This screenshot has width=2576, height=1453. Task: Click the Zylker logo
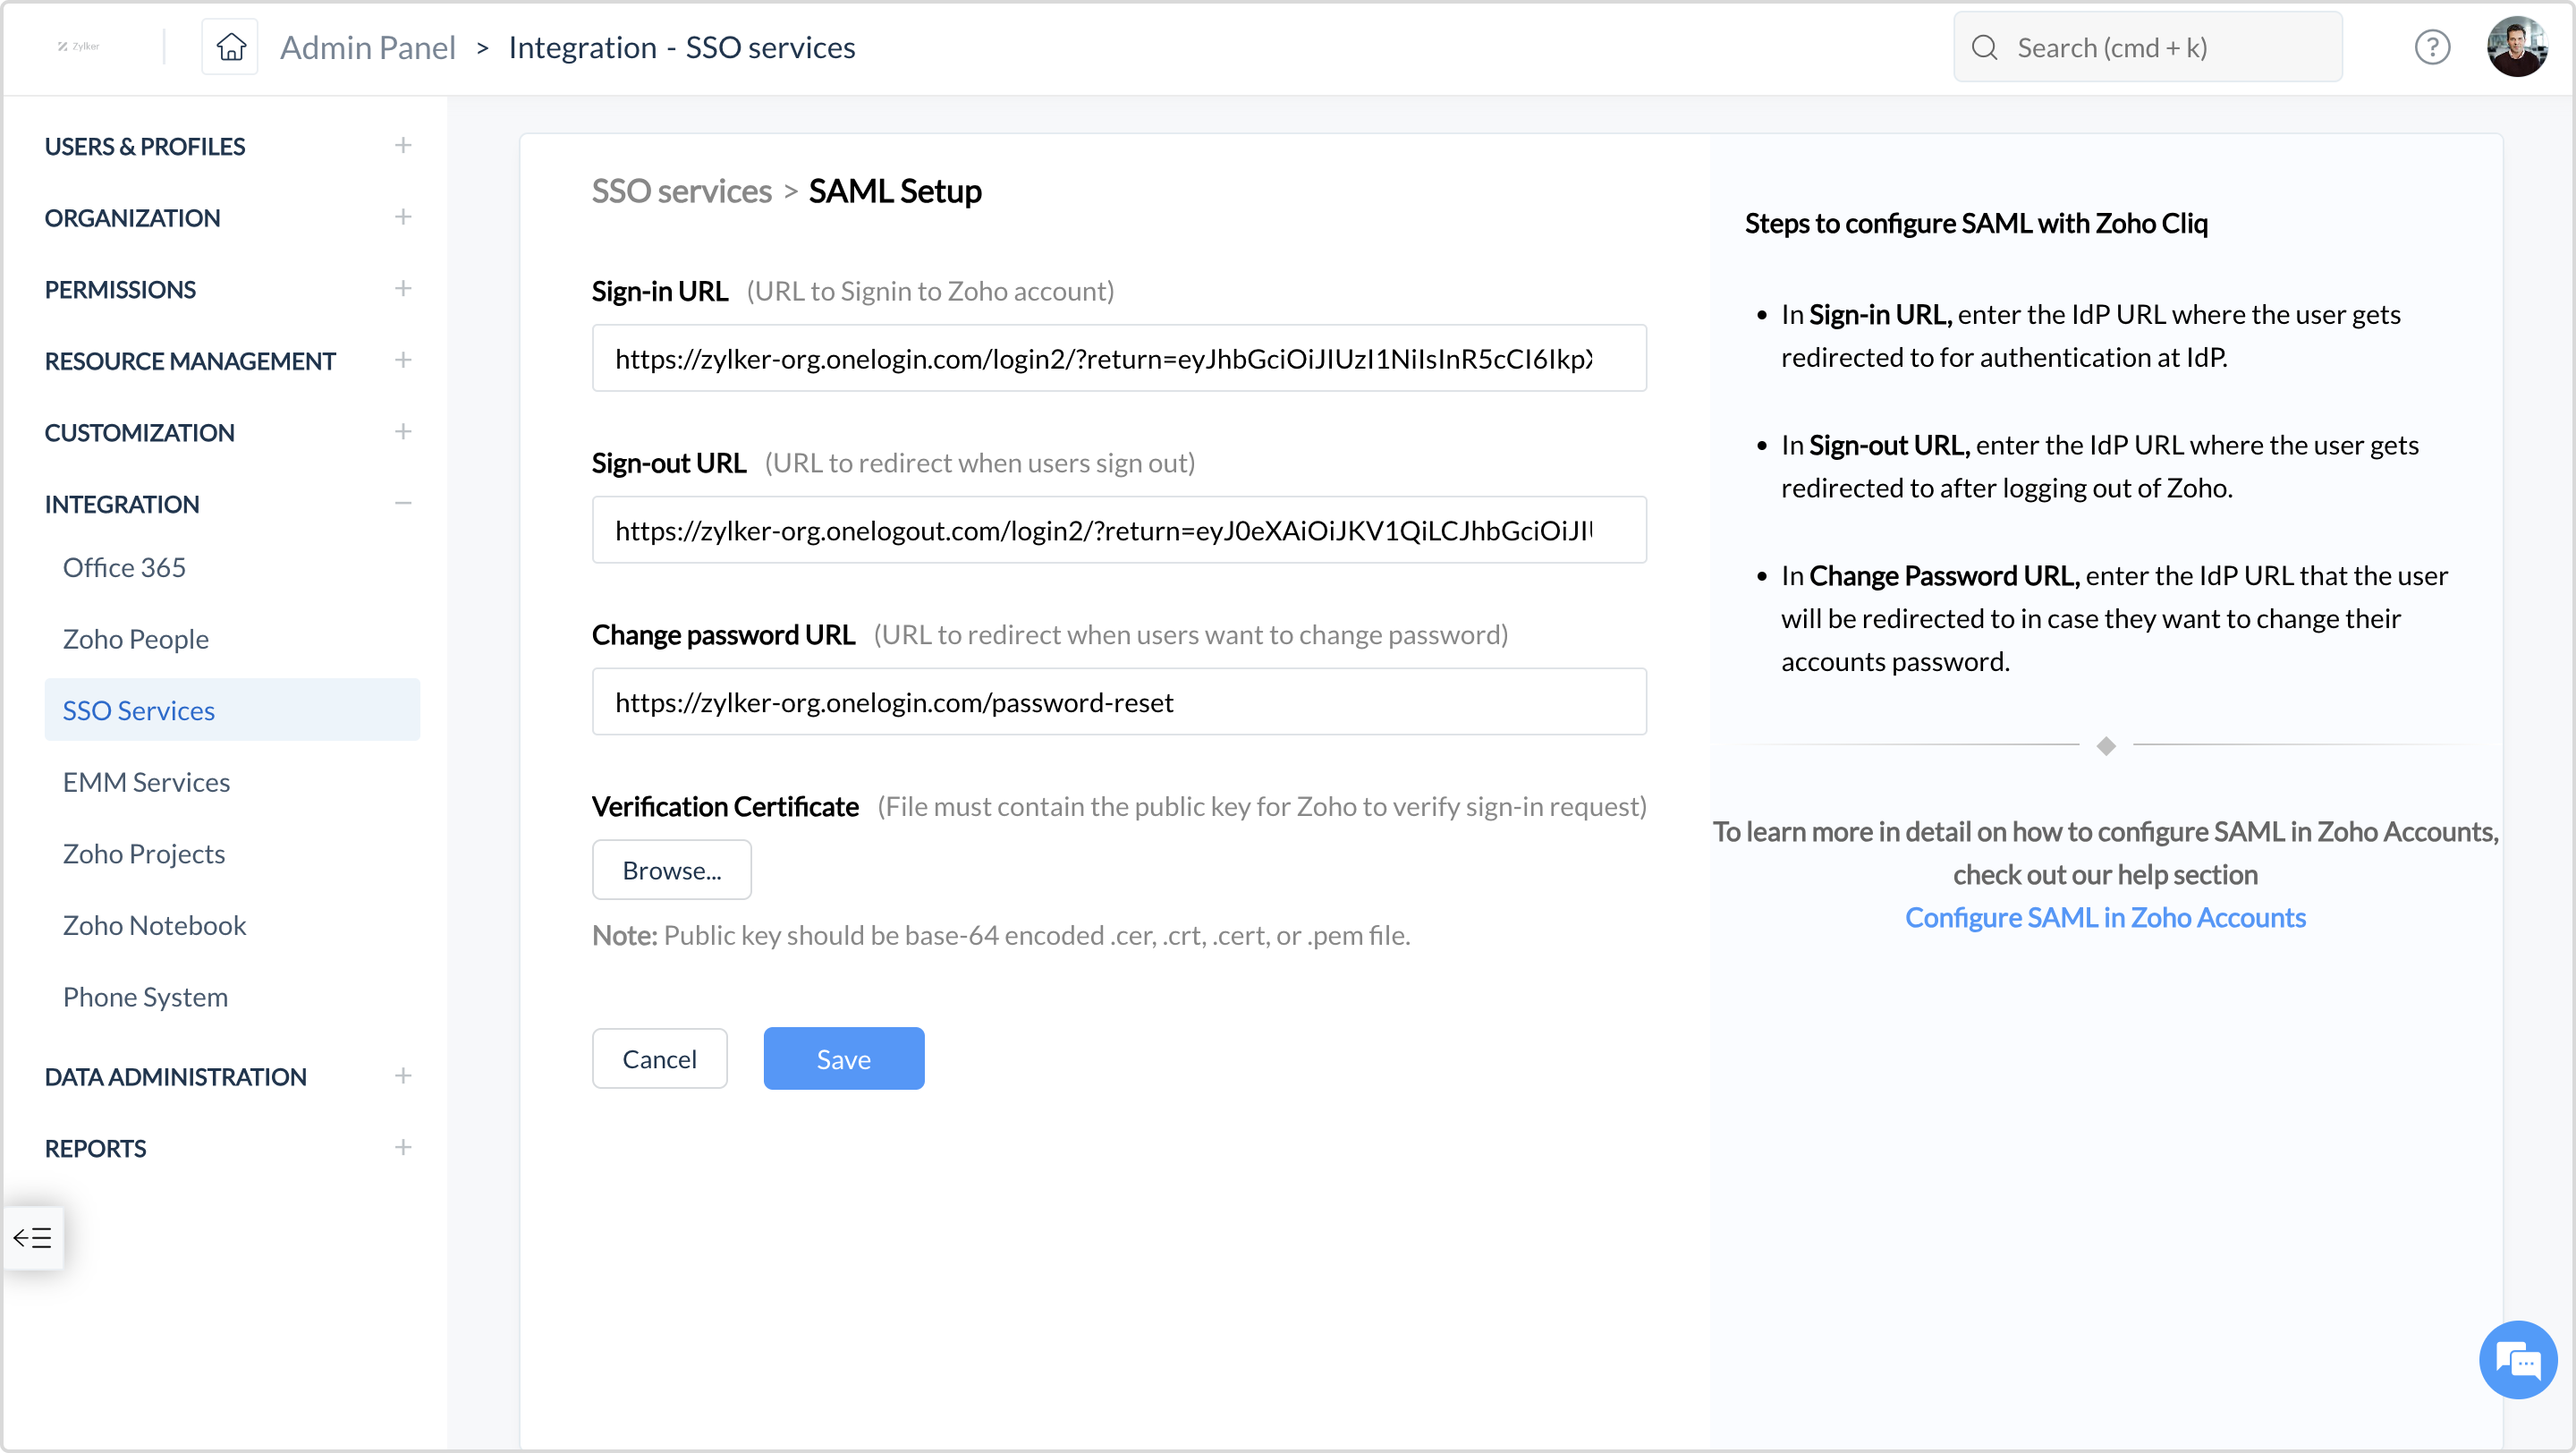coord(78,46)
